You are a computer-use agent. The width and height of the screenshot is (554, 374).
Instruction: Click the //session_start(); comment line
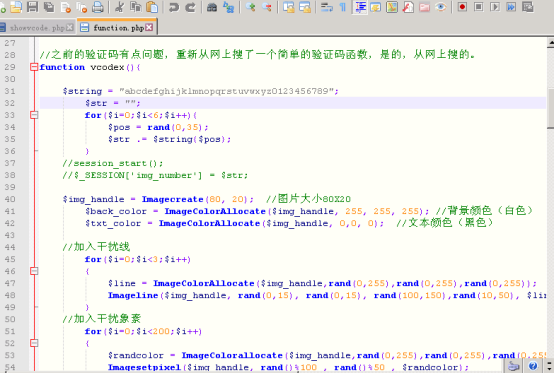tap(113, 163)
